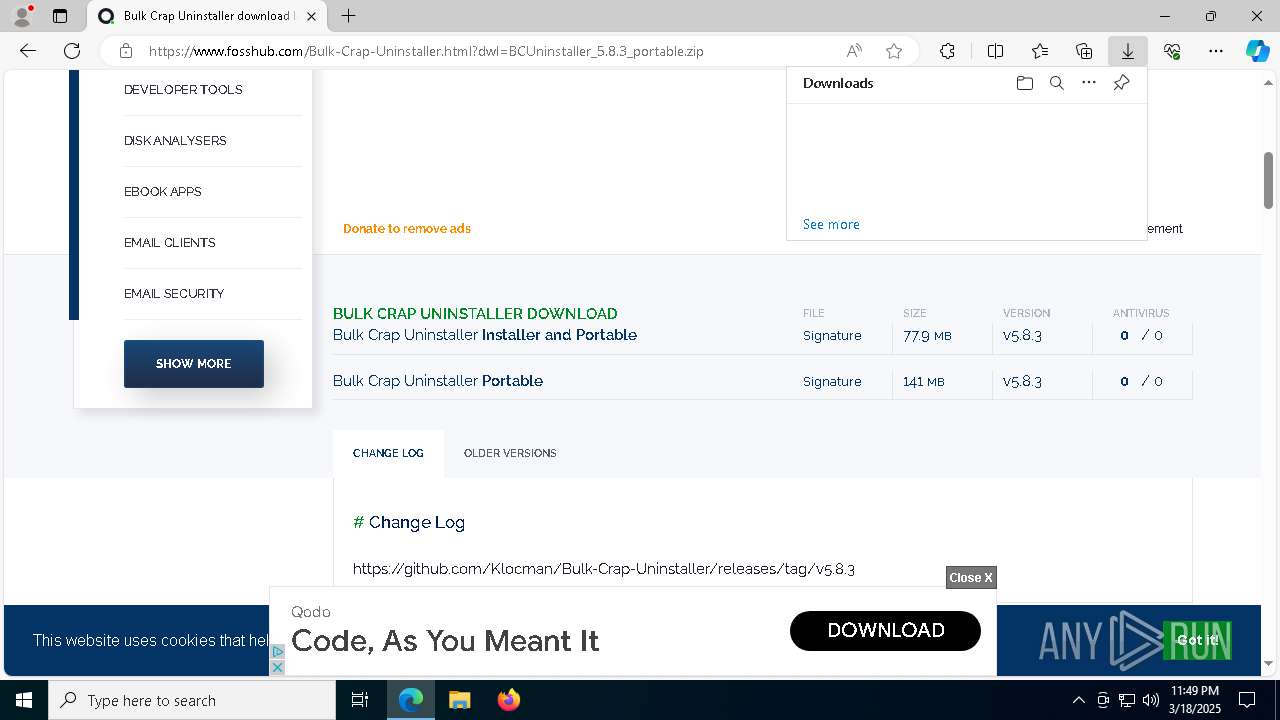Click the GitHub releases URL text
1280x720 pixels.
point(604,569)
